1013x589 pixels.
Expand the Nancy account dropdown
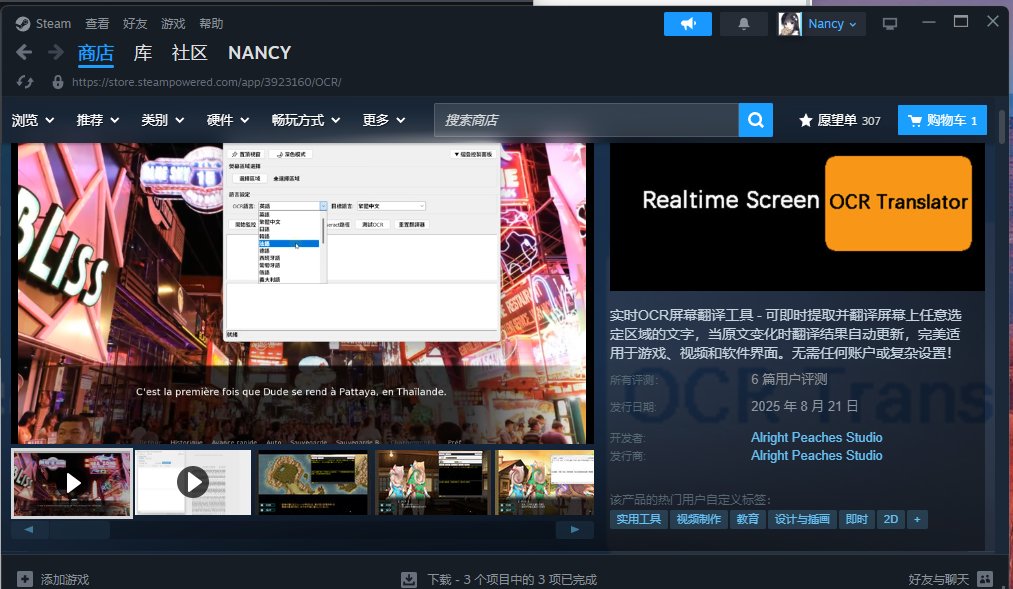point(833,24)
